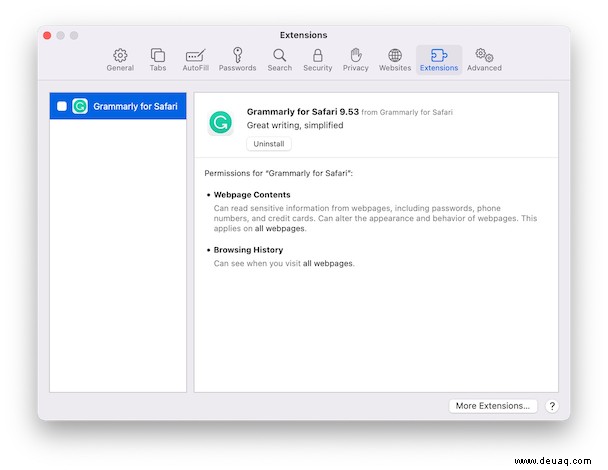Viewport: 608px width, 470px height.
Task: Open the Search magnifier pane
Action: (x=280, y=60)
